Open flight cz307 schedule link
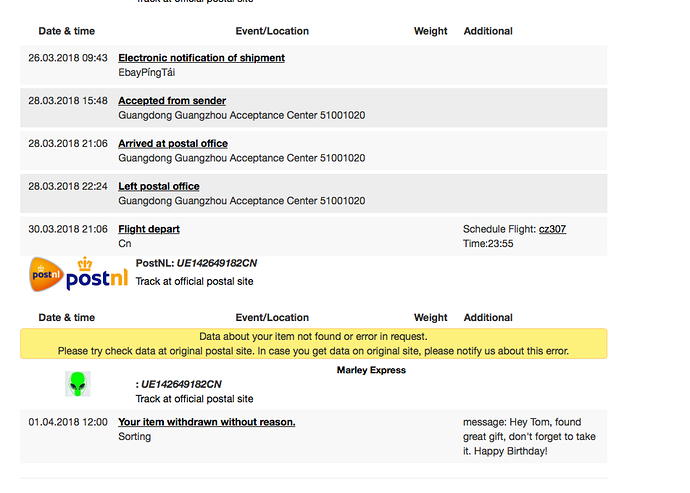This screenshot has width=690, height=493. click(552, 229)
